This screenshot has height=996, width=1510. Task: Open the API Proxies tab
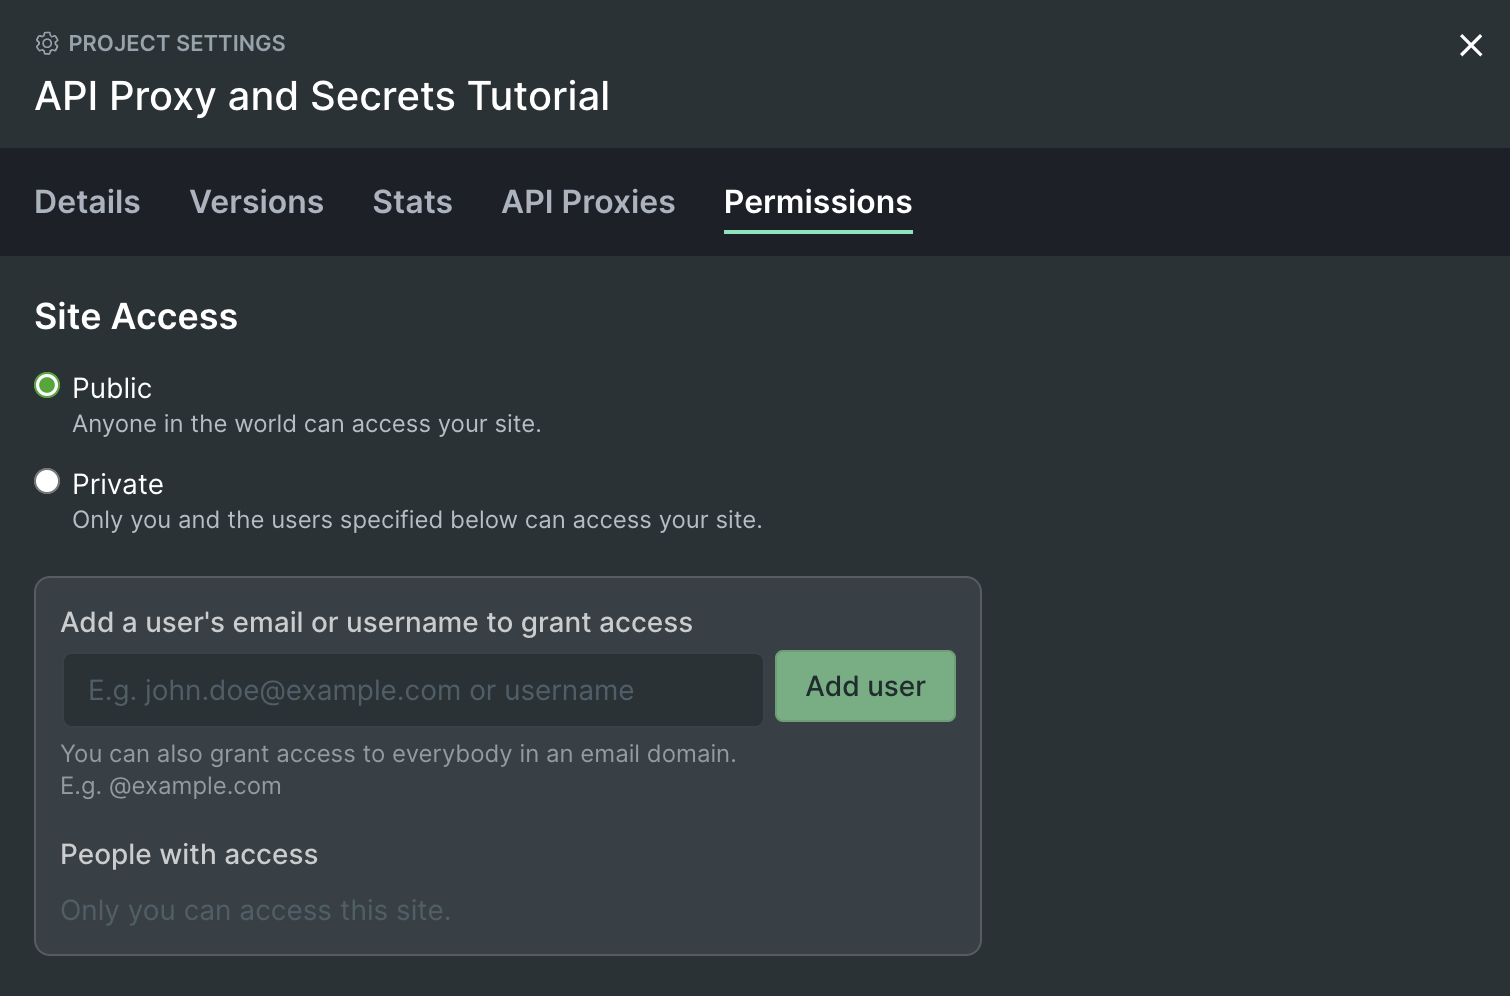[588, 202]
